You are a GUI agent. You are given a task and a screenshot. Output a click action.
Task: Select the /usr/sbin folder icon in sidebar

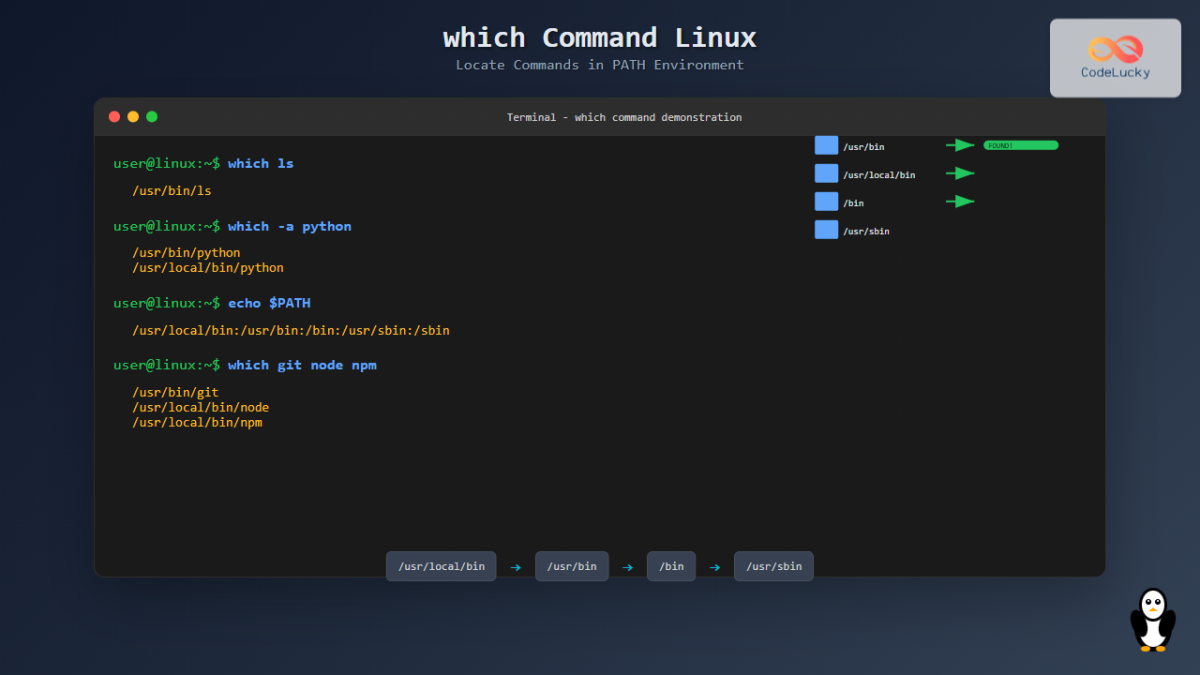coord(826,229)
